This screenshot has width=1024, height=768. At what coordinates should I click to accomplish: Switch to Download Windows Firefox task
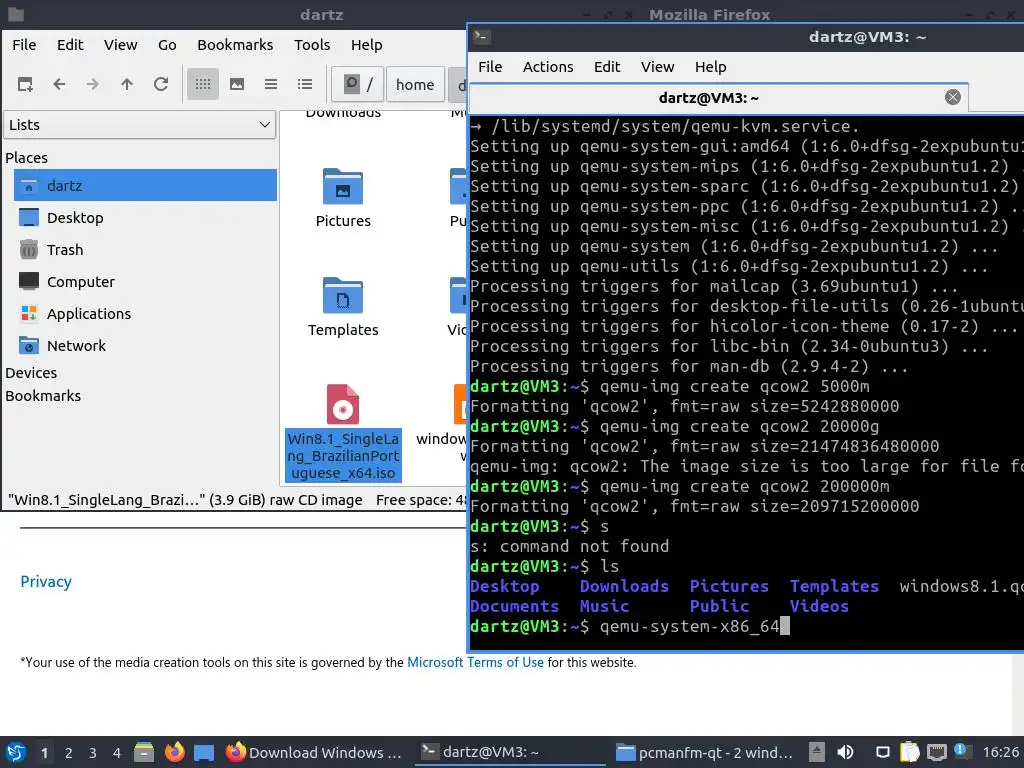click(x=314, y=752)
